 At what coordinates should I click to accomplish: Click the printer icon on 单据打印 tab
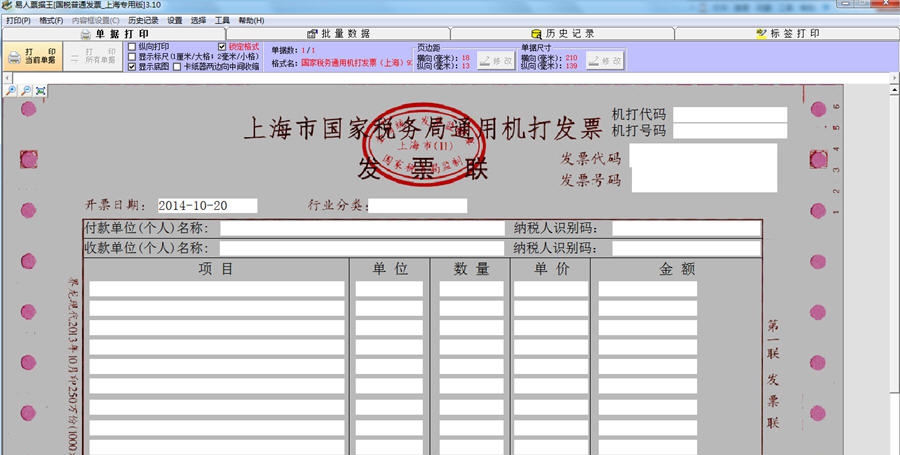[x=86, y=34]
